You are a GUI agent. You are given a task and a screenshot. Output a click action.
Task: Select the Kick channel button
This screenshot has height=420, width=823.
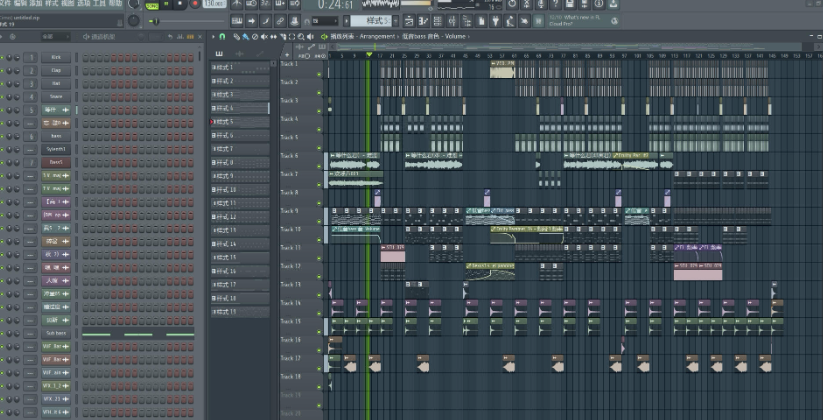(56, 58)
